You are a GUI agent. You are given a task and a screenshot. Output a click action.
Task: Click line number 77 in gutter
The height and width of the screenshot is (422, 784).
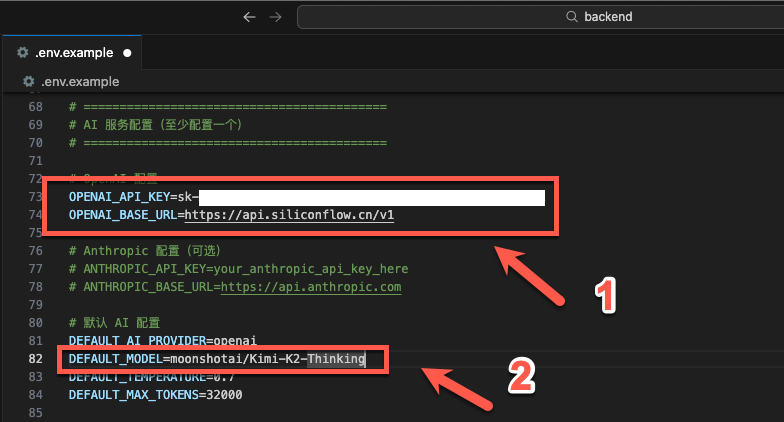pyautogui.click(x=36, y=269)
